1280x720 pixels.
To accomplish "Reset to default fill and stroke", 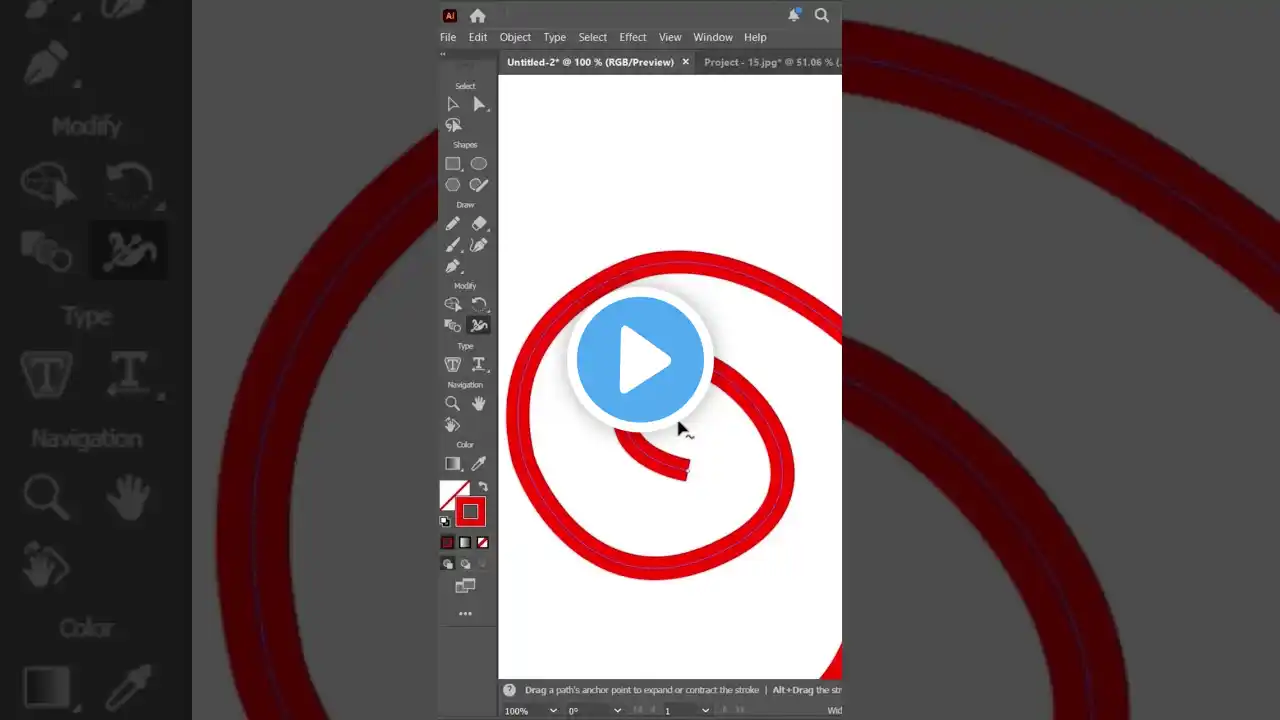I will click(445, 521).
